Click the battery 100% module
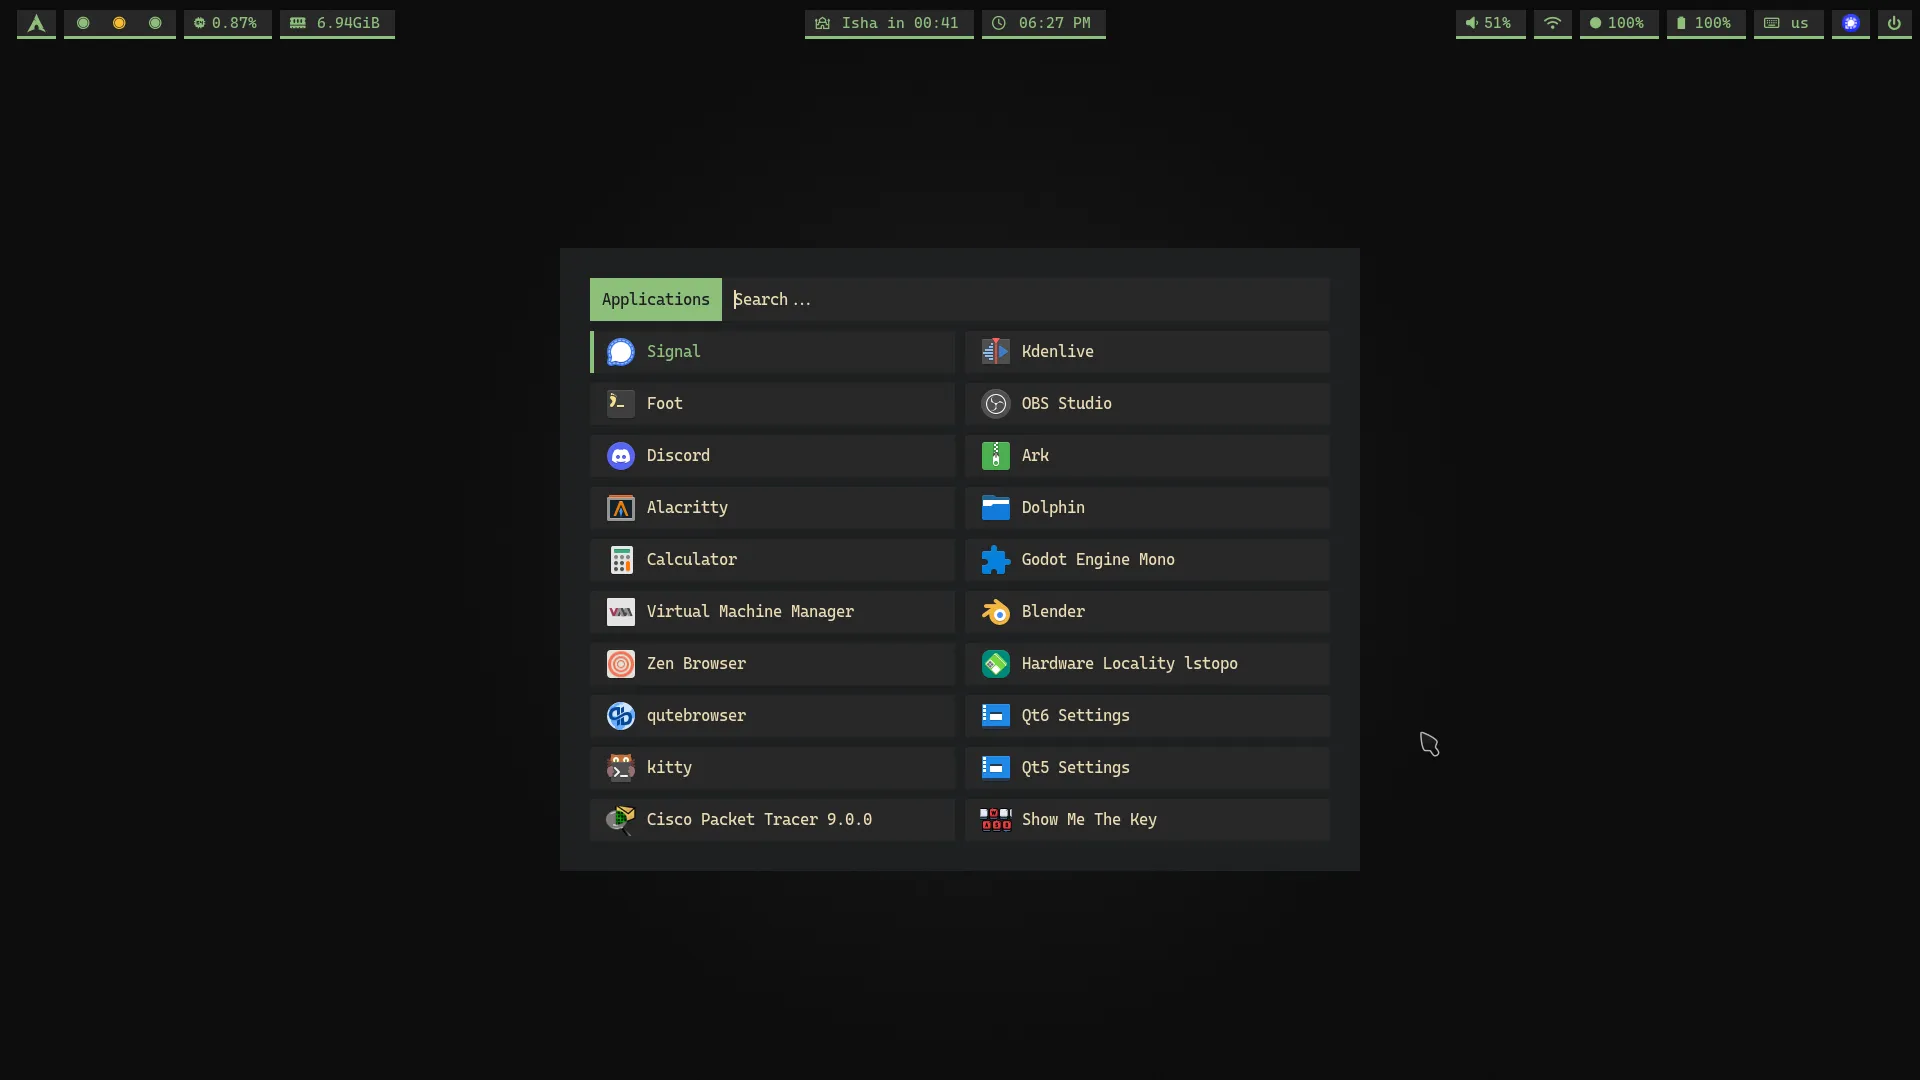 click(x=1706, y=23)
